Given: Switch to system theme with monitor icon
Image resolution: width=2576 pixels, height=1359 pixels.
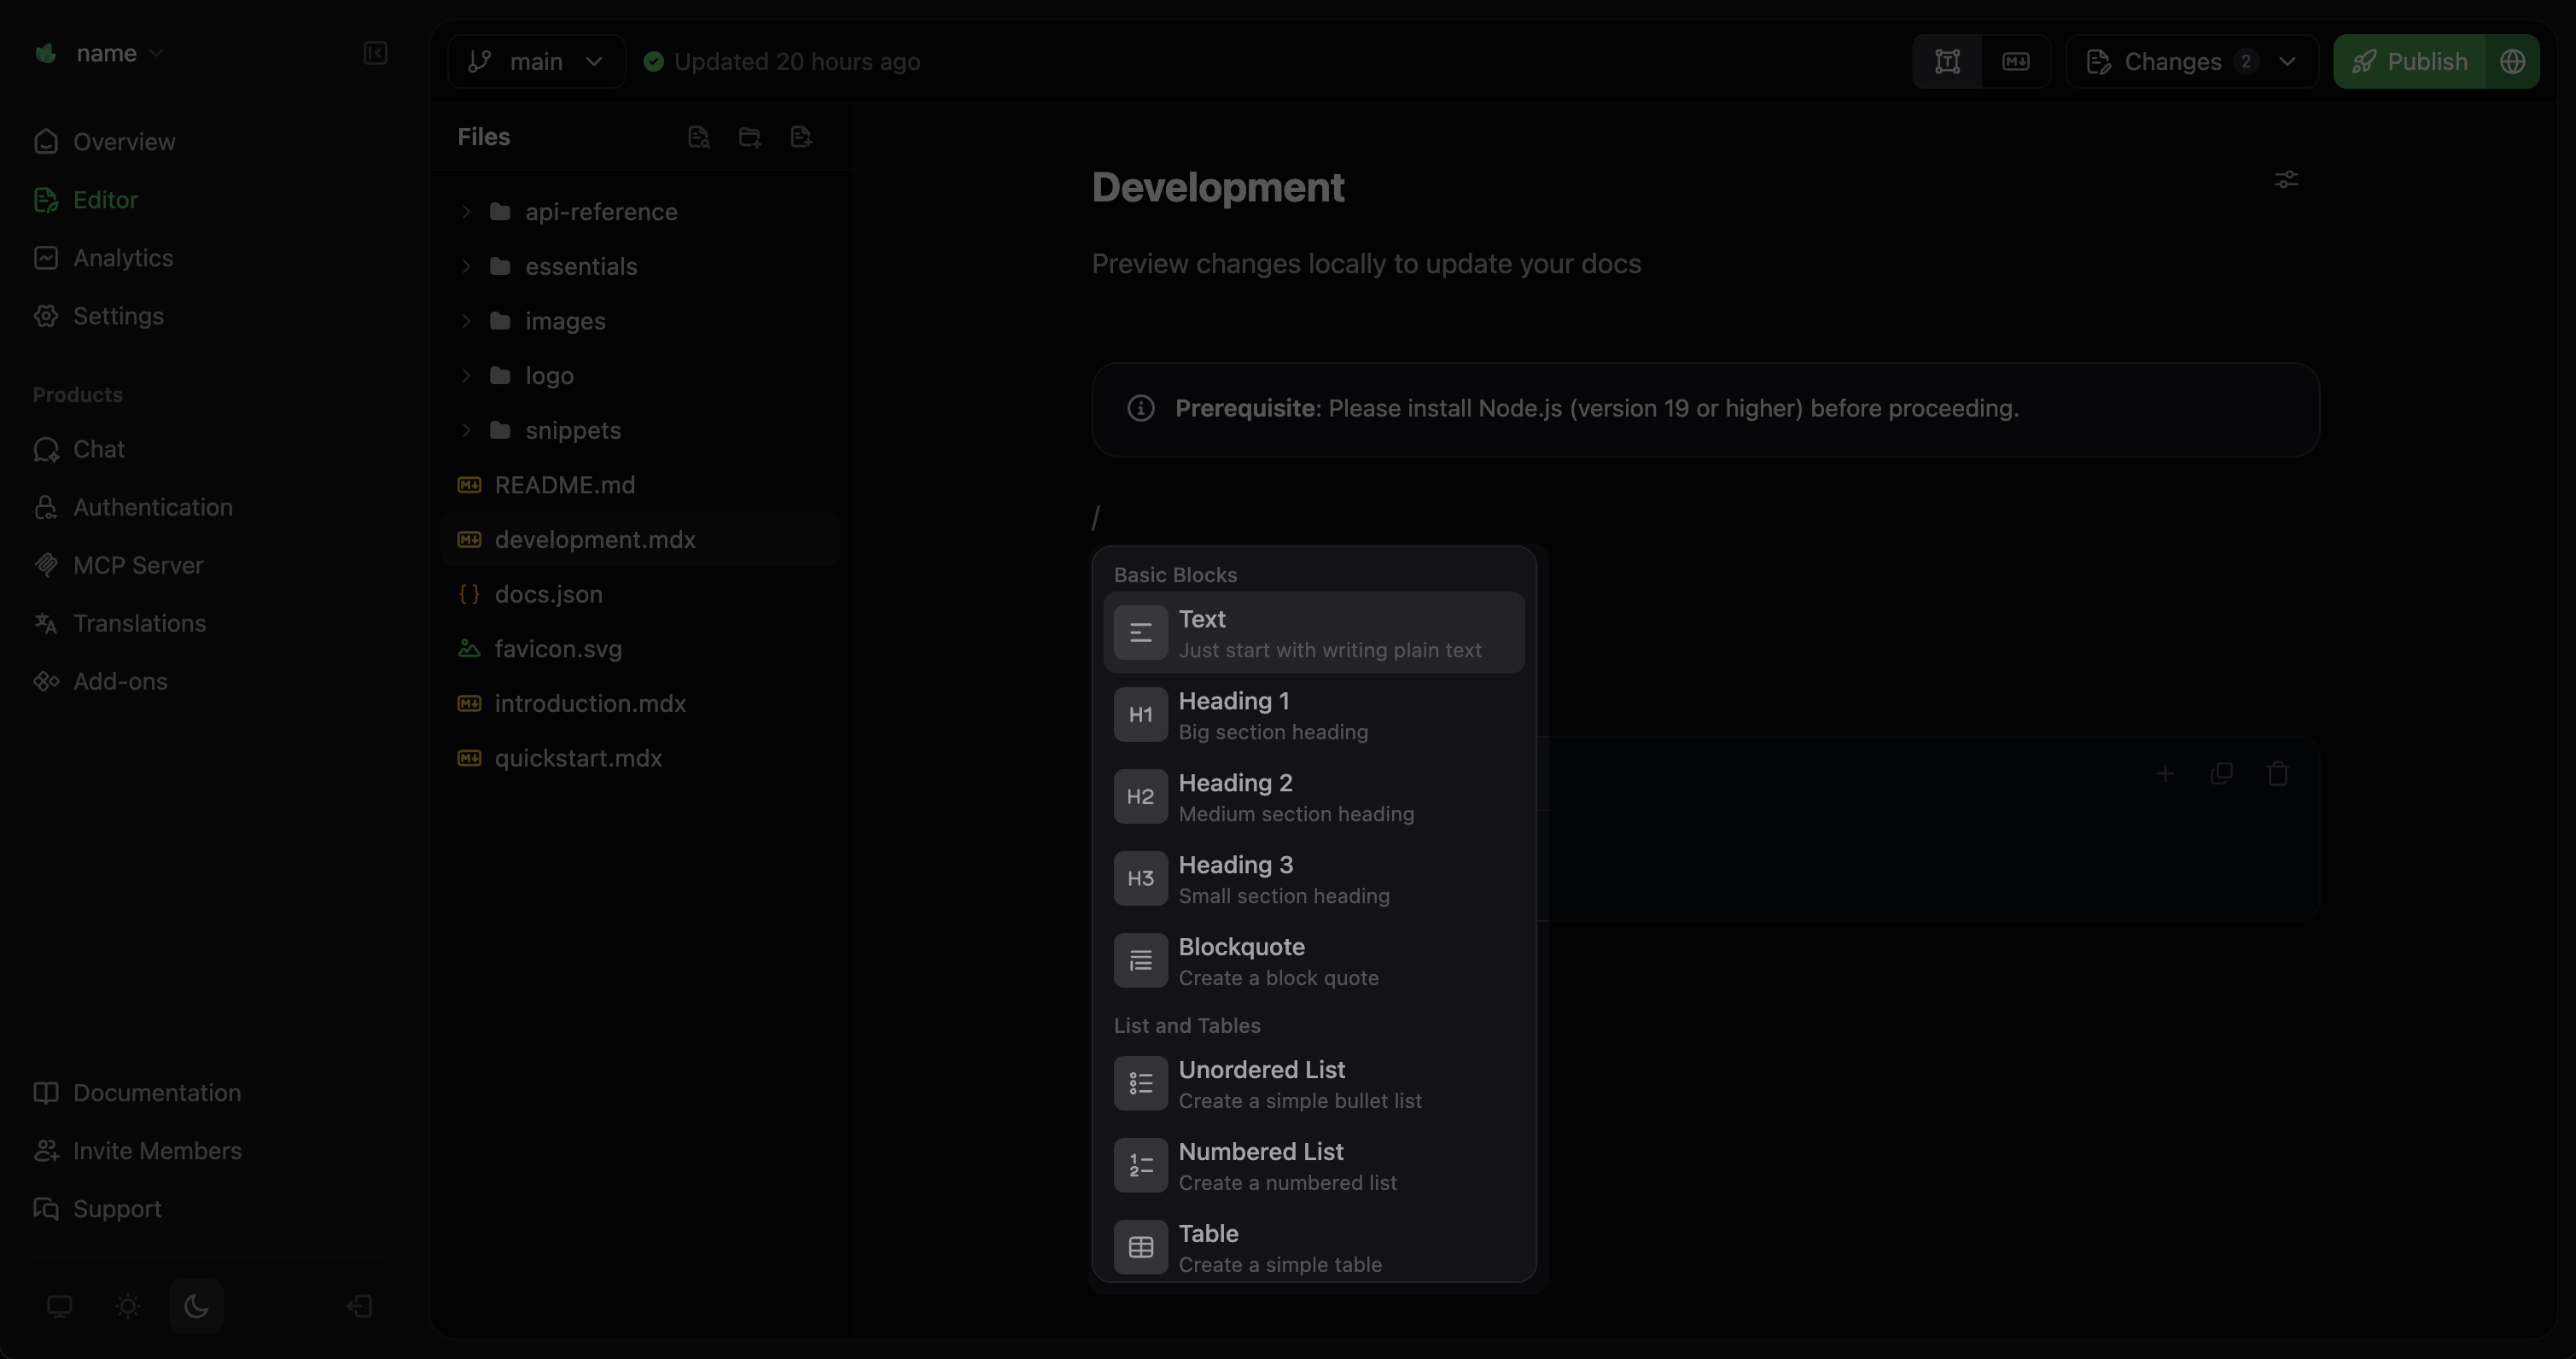Looking at the screenshot, I should (x=59, y=1306).
